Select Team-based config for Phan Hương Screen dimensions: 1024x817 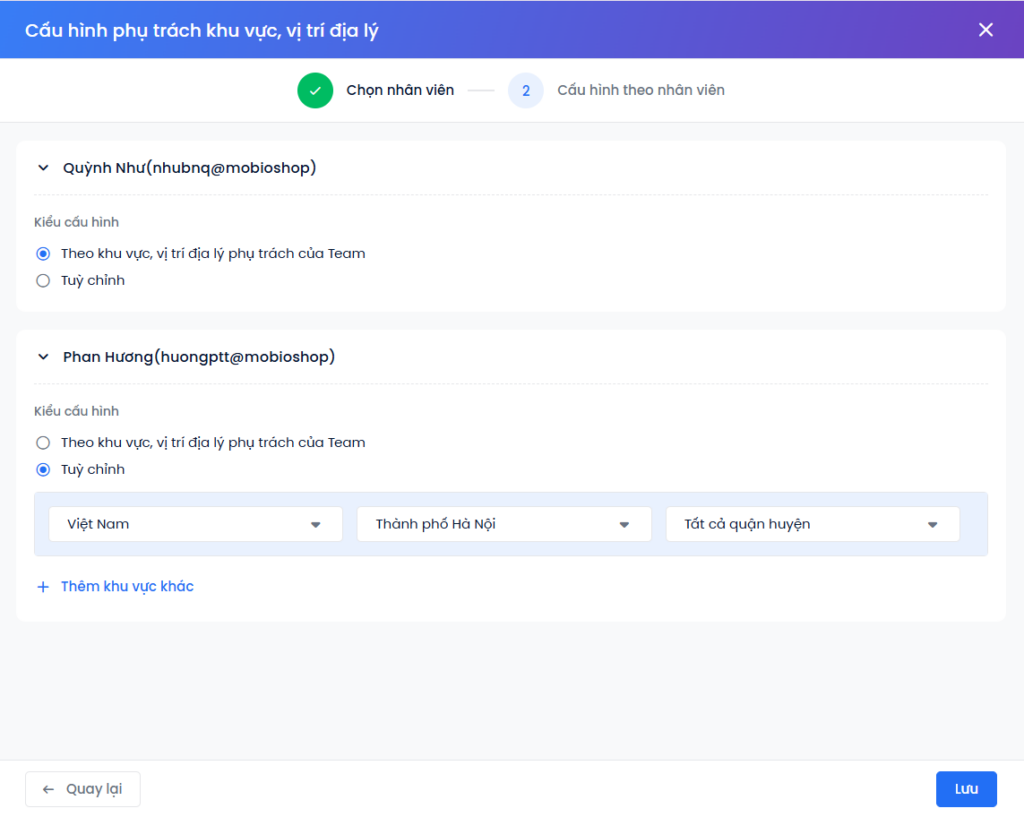pos(43,443)
